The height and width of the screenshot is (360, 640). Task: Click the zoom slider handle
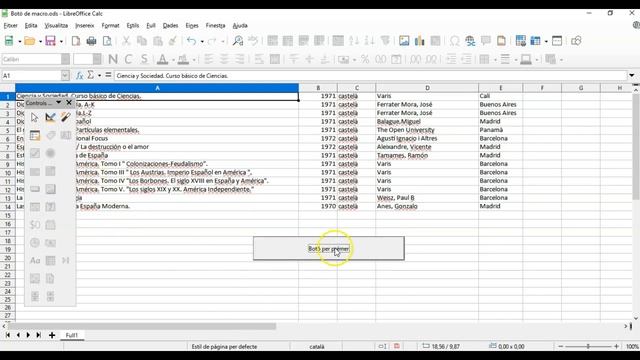click(x=588, y=346)
